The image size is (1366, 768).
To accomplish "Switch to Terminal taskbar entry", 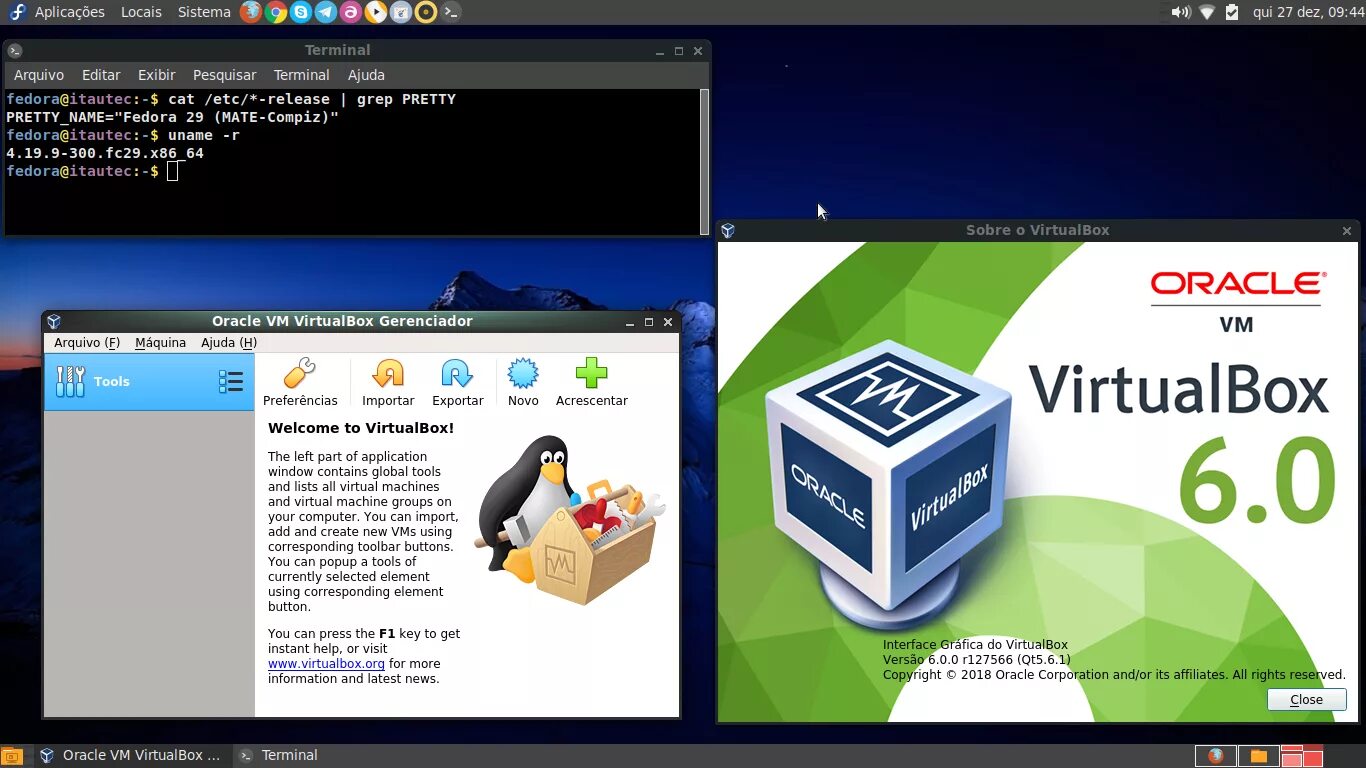I will tap(279, 756).
